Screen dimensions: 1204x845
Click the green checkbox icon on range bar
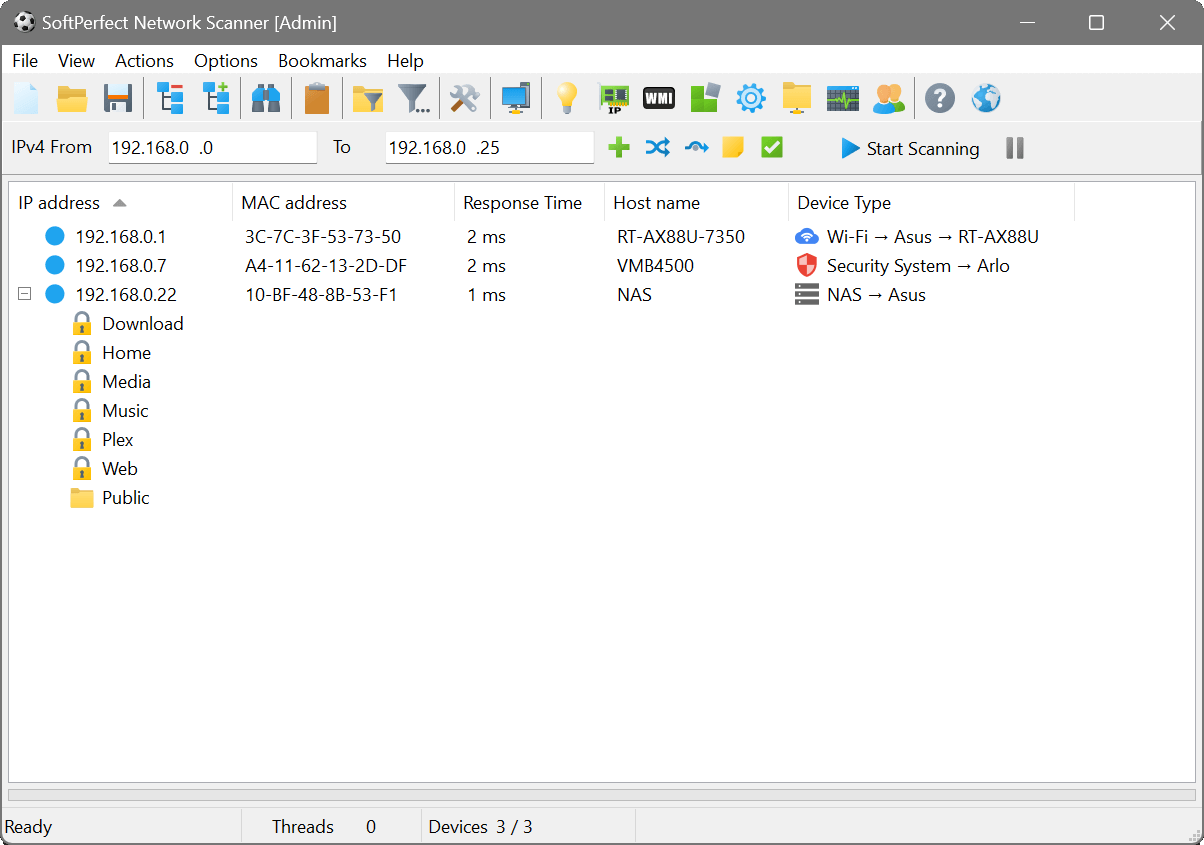point(771,147)
